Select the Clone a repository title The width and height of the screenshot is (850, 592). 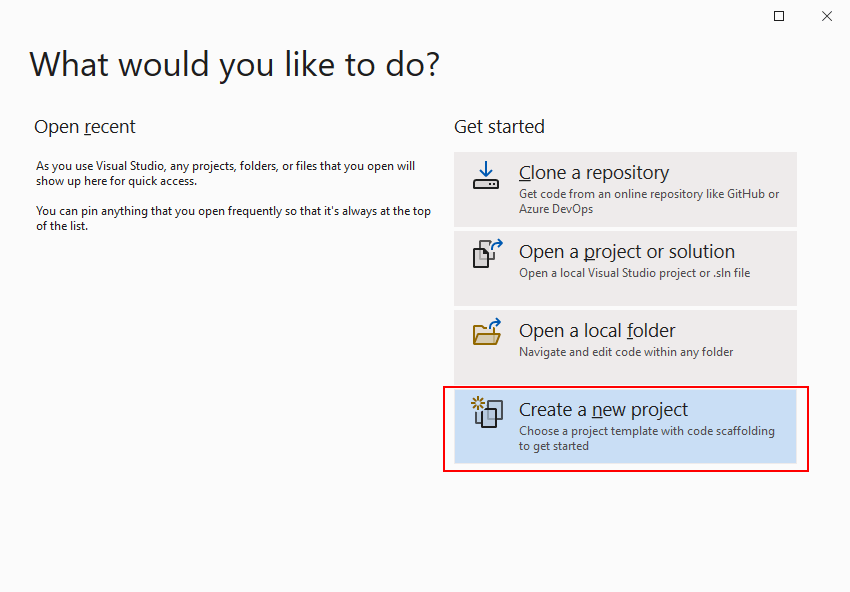click(x=594, y=173)
